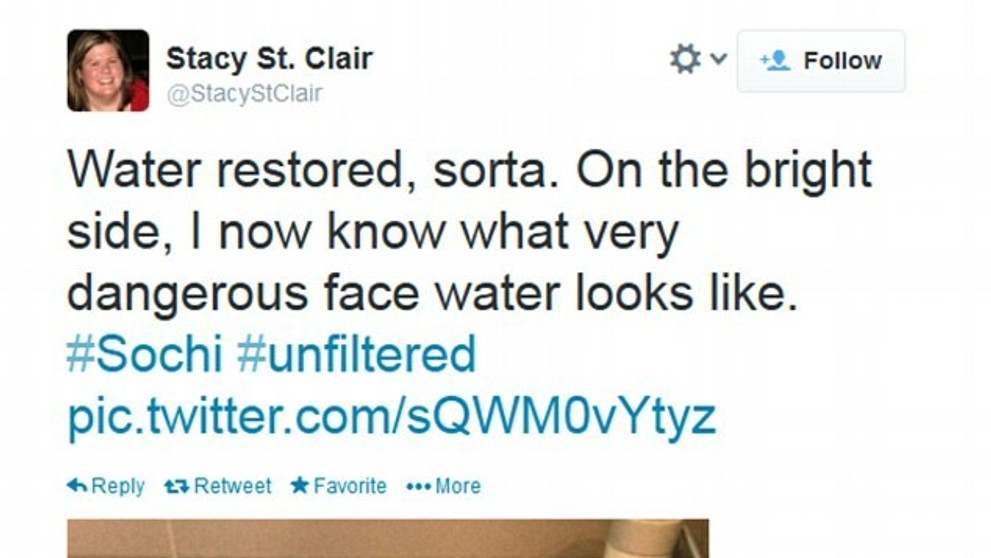The height and width of the screenshot is (558, 991).
Task: Follow Stacy St. Clair
Action: (821, 61)
